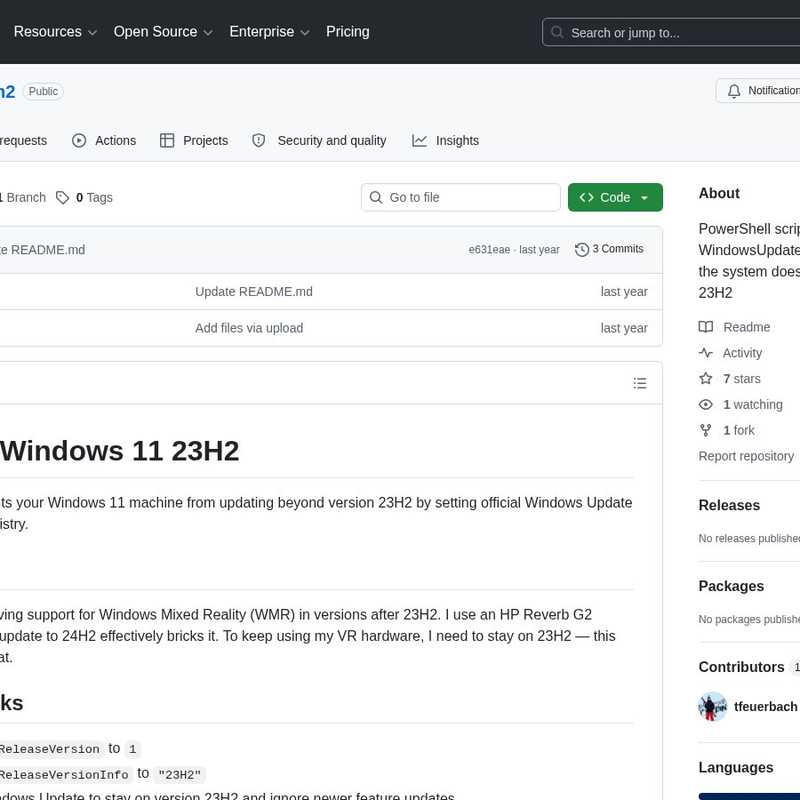Open the Contributors heading link
The height and width of the screenshot is (800, 800).
tap(741, 667)
